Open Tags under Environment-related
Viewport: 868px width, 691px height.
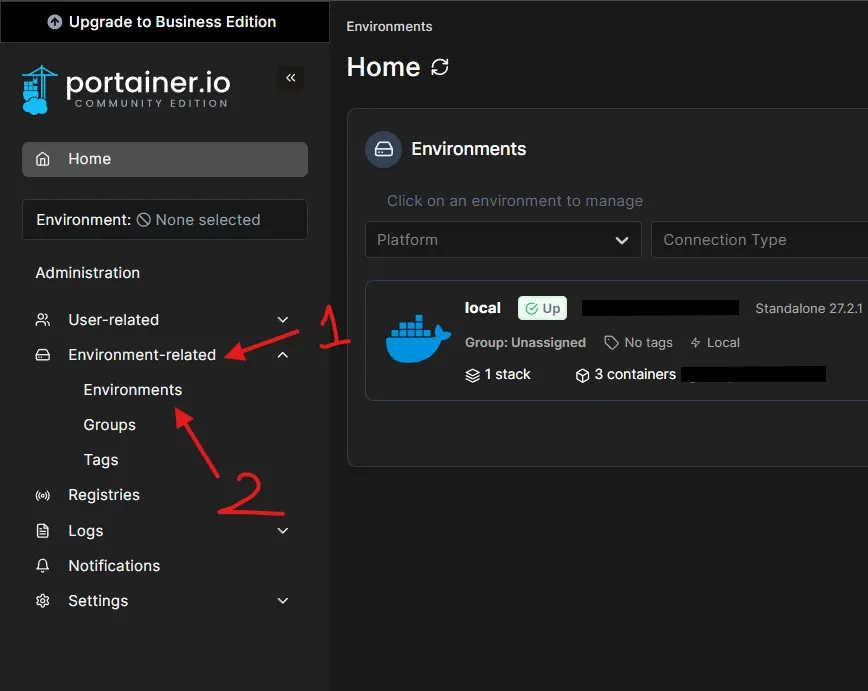(101, 460)
